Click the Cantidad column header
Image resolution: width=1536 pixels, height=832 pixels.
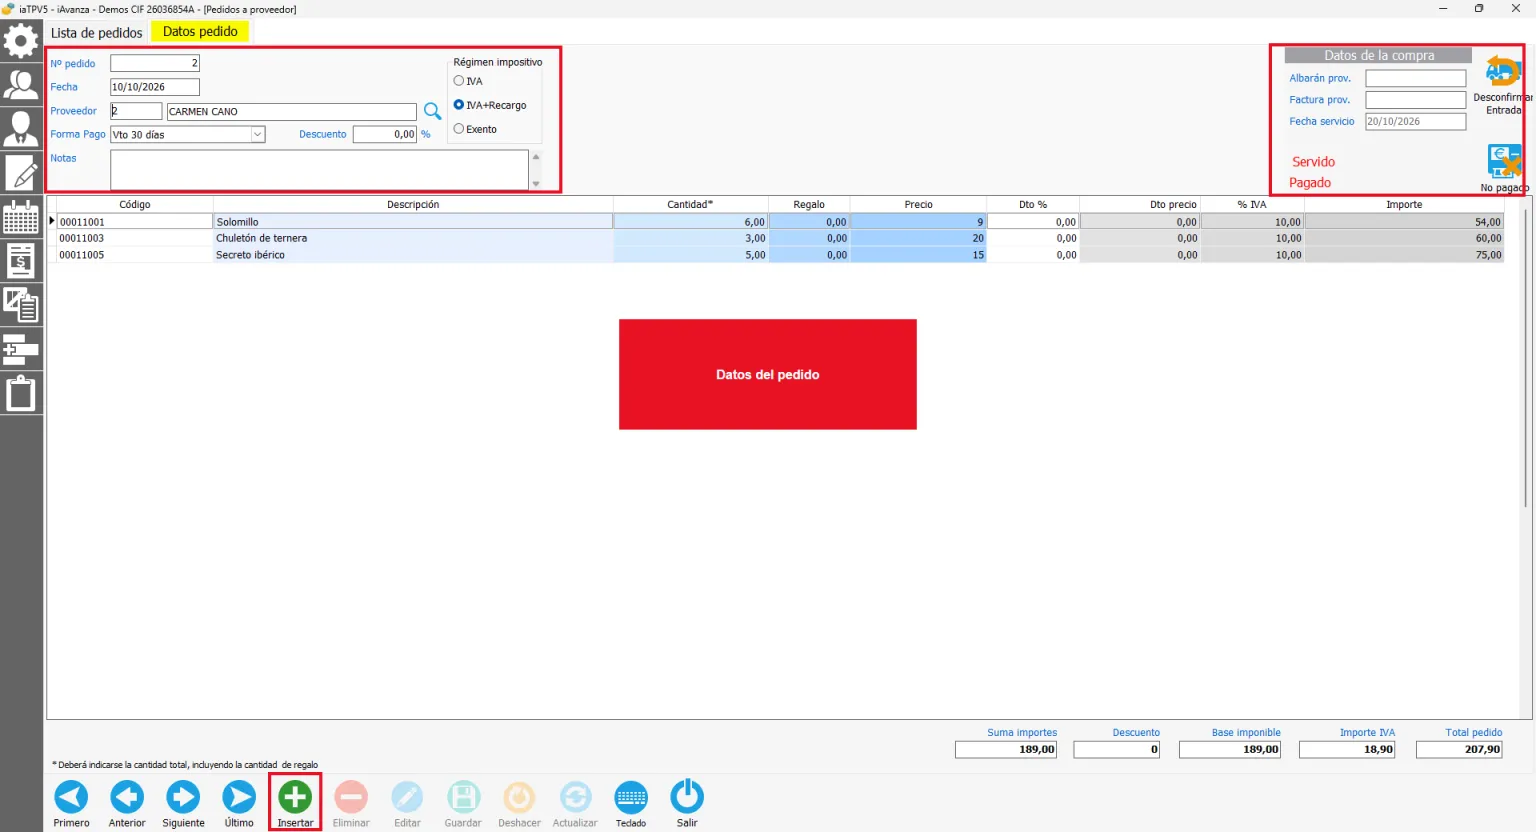(x=690, y=205)
